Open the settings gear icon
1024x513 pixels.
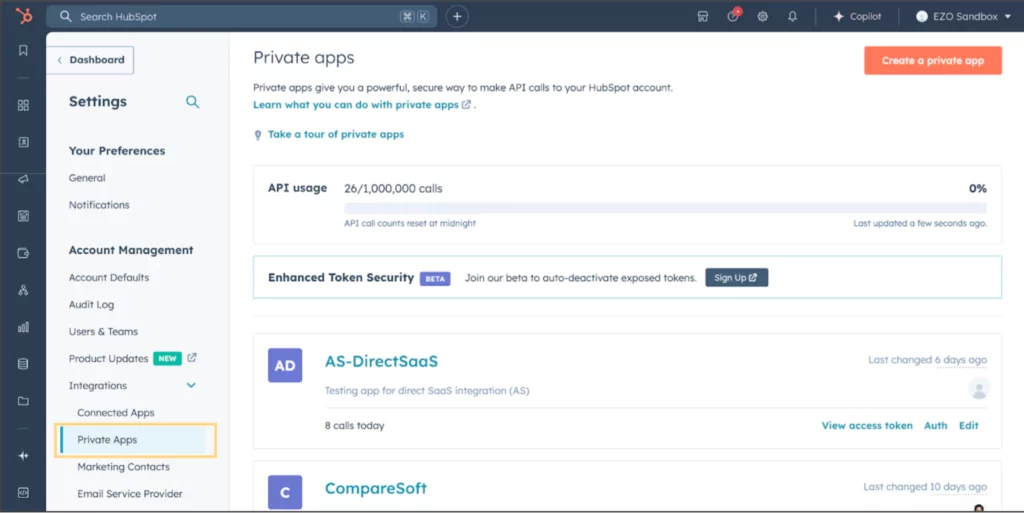762,17
